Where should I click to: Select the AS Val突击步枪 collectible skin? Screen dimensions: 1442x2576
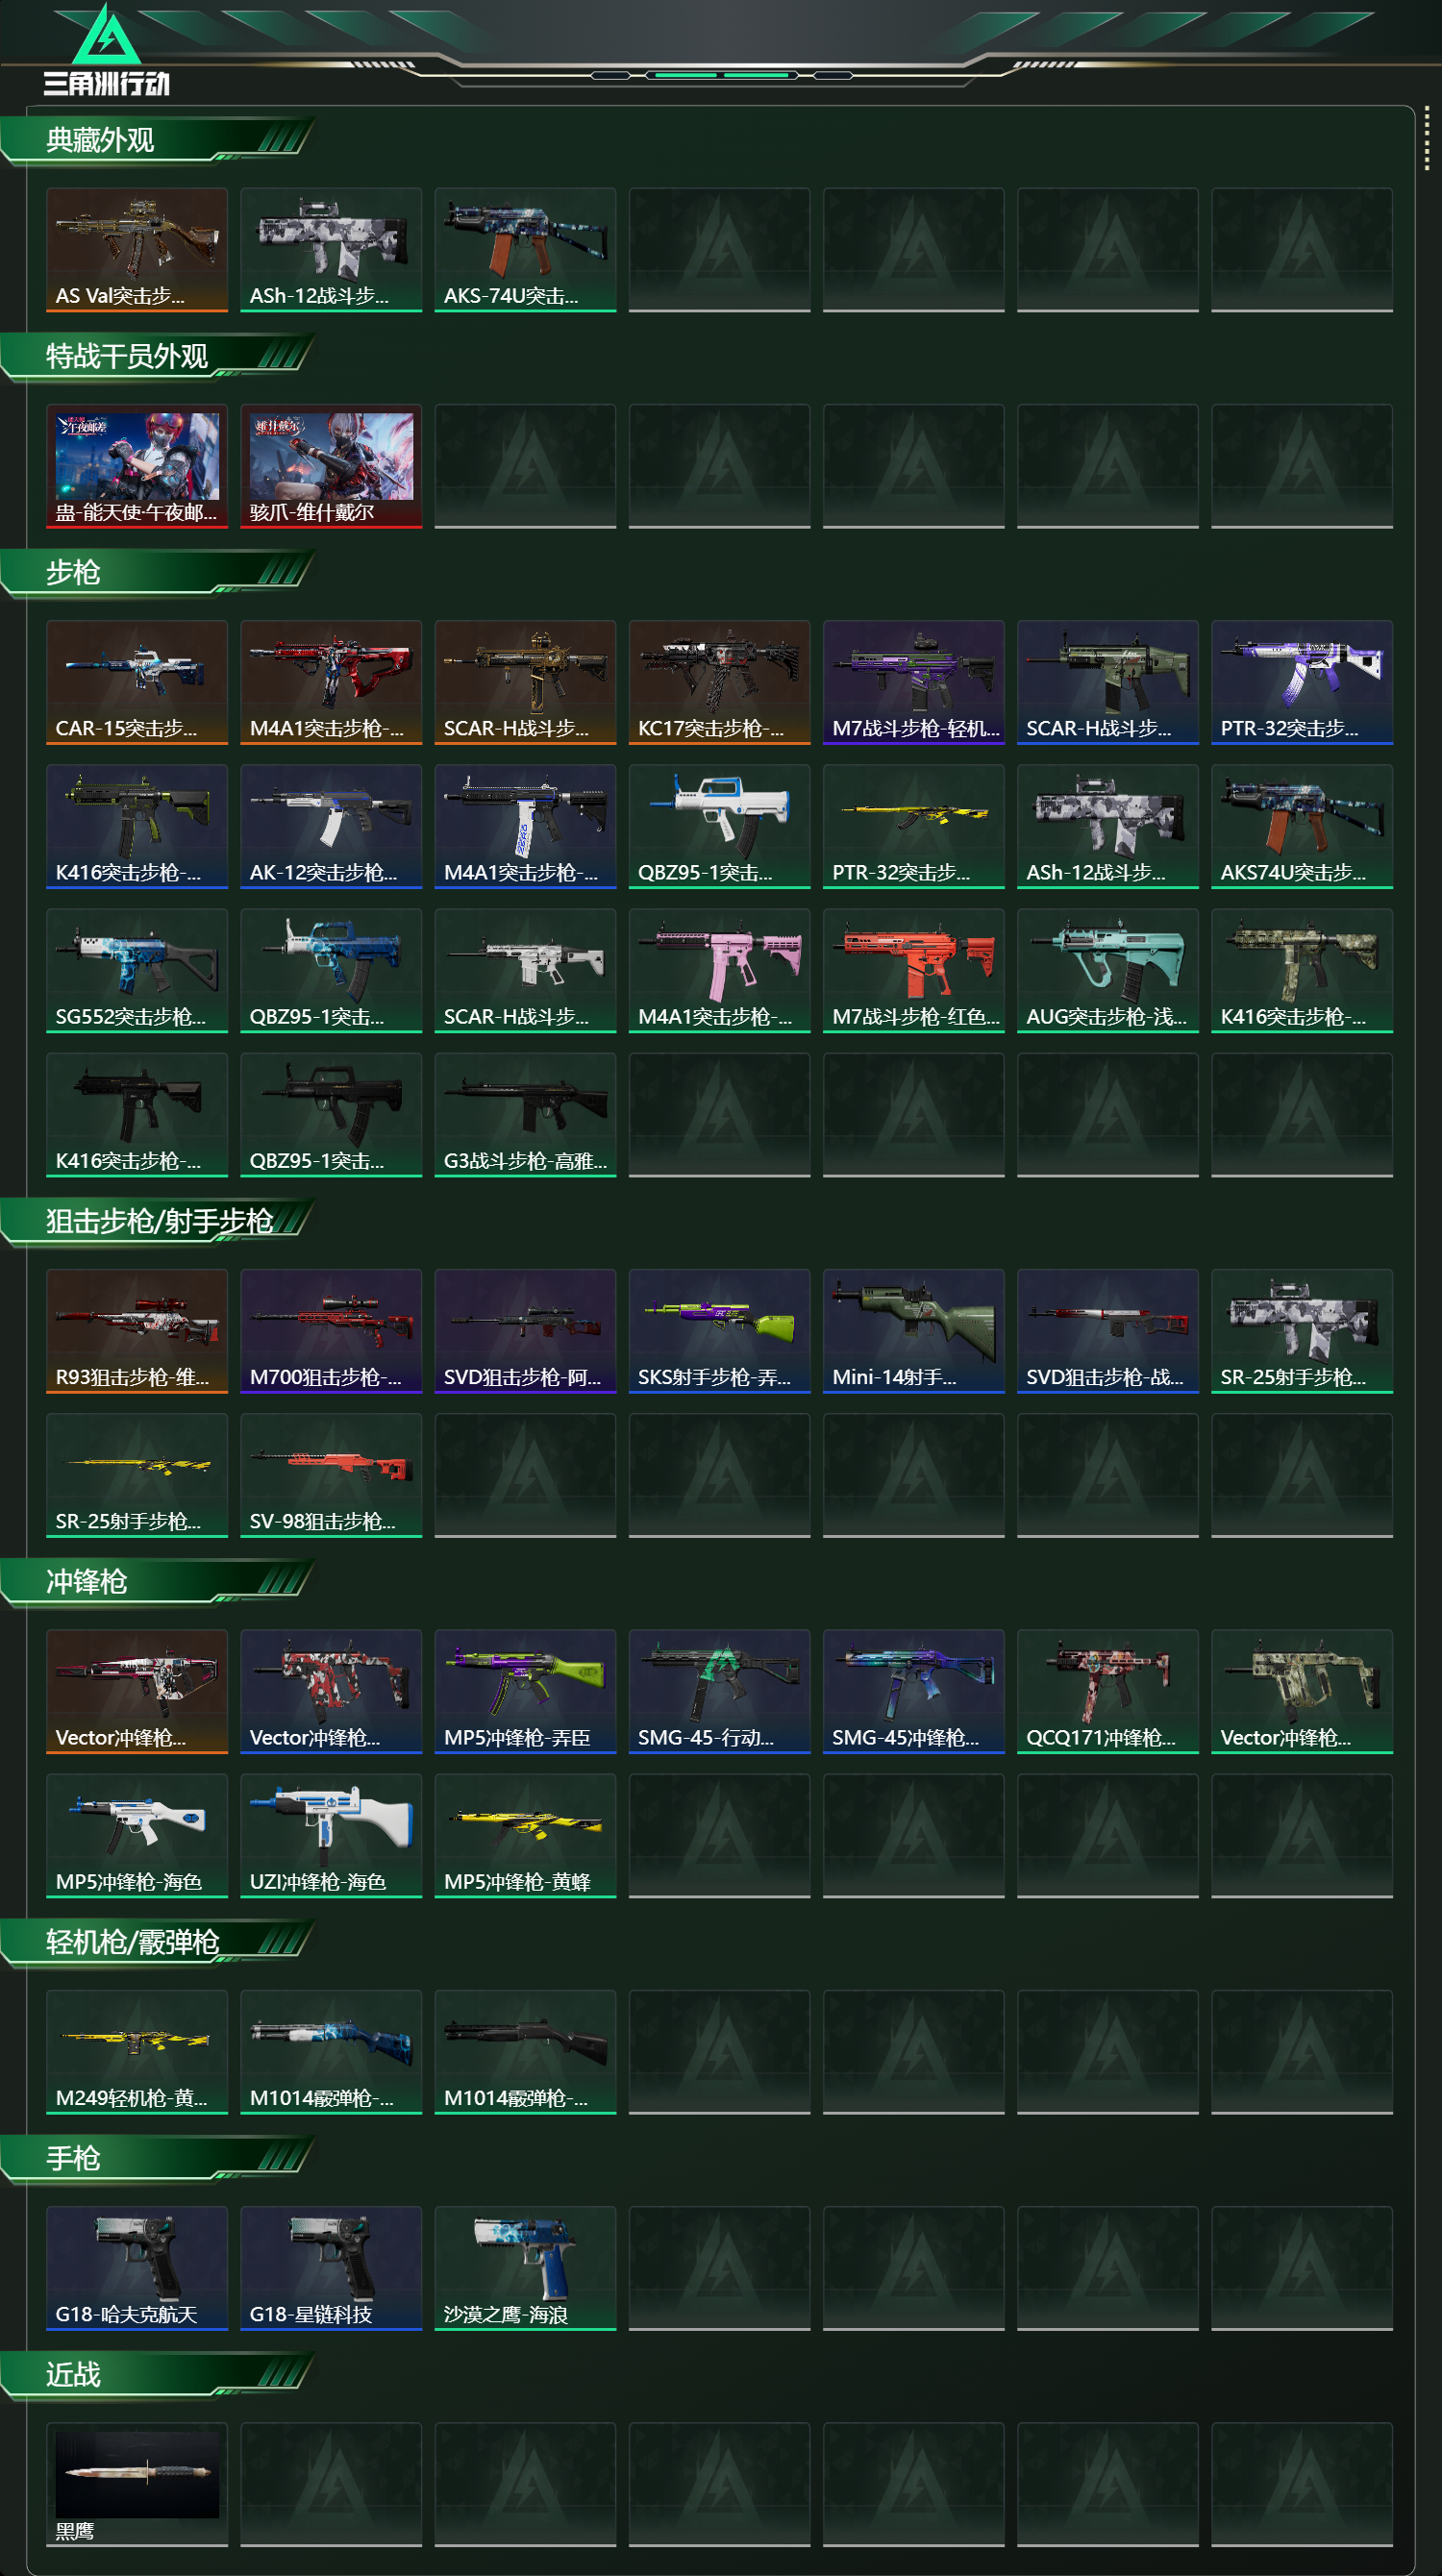tap(137, 250)
